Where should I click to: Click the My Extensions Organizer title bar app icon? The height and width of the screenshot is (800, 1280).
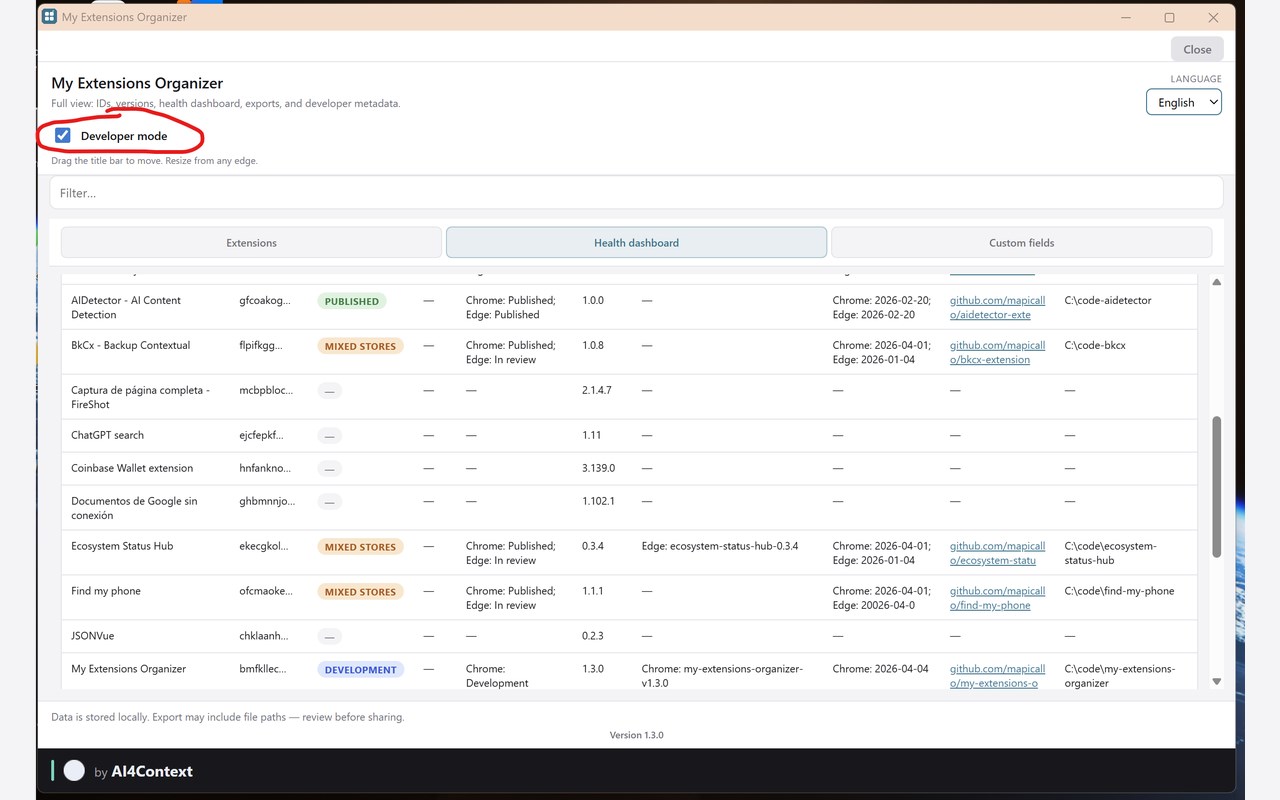coord(49,17)
